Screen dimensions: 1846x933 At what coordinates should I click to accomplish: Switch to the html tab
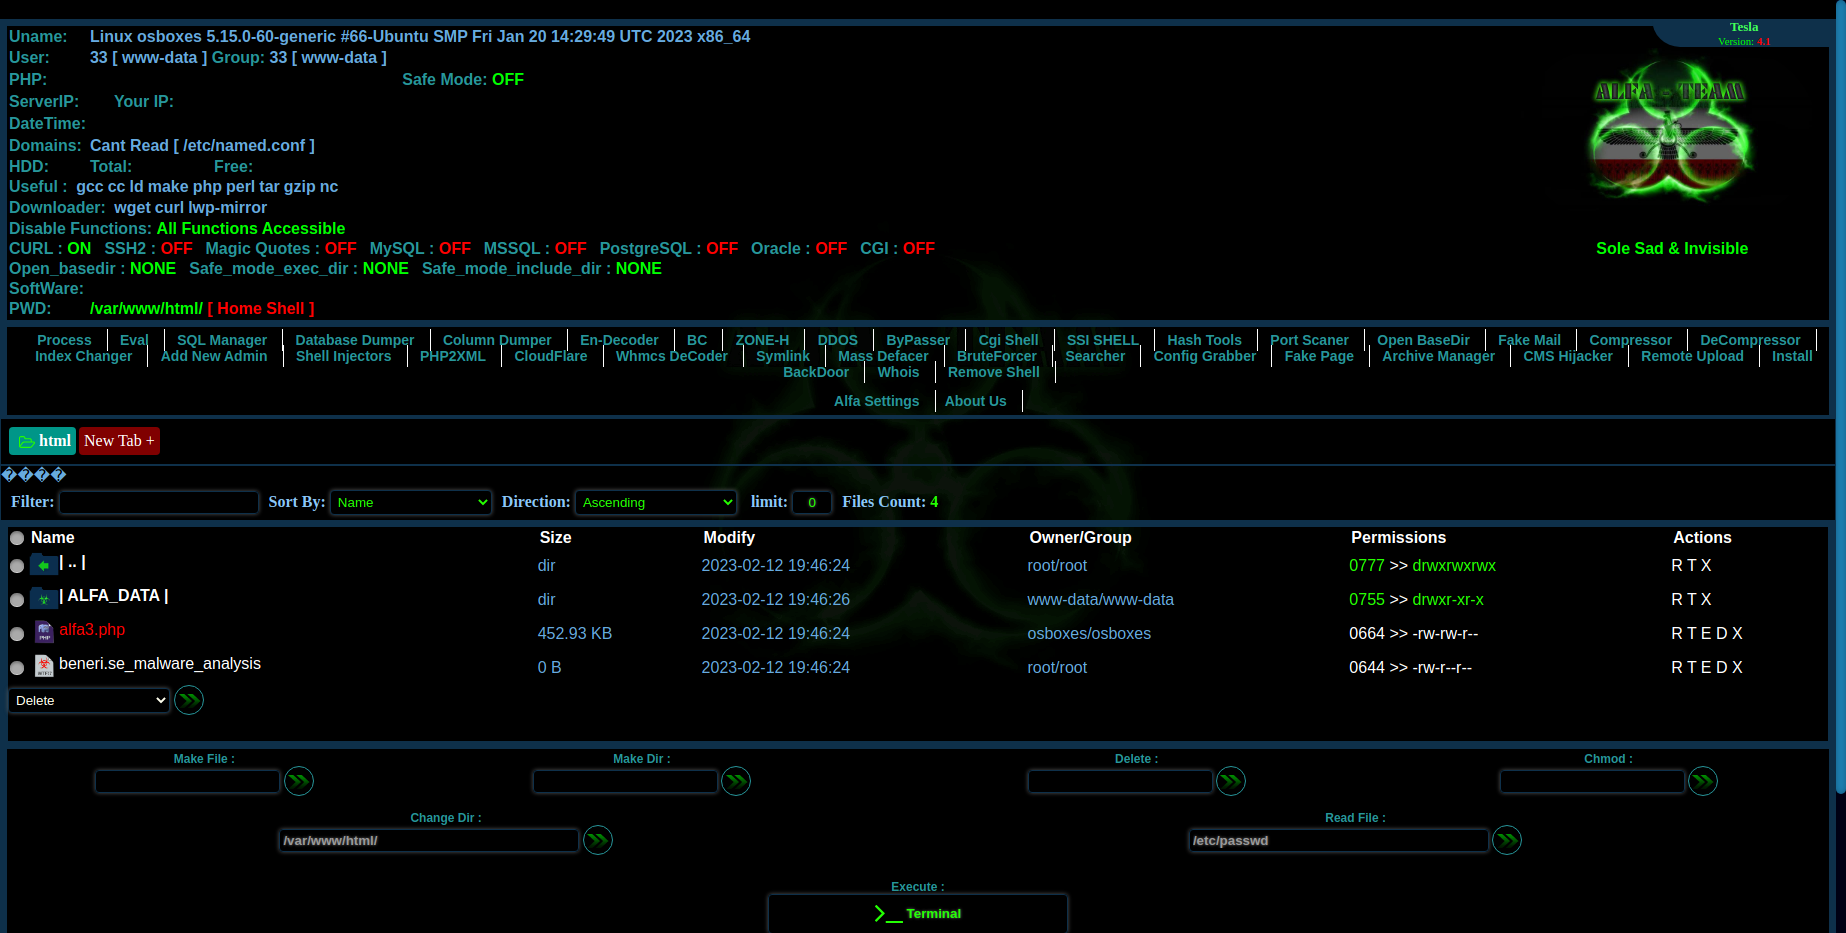pos(42,441)
